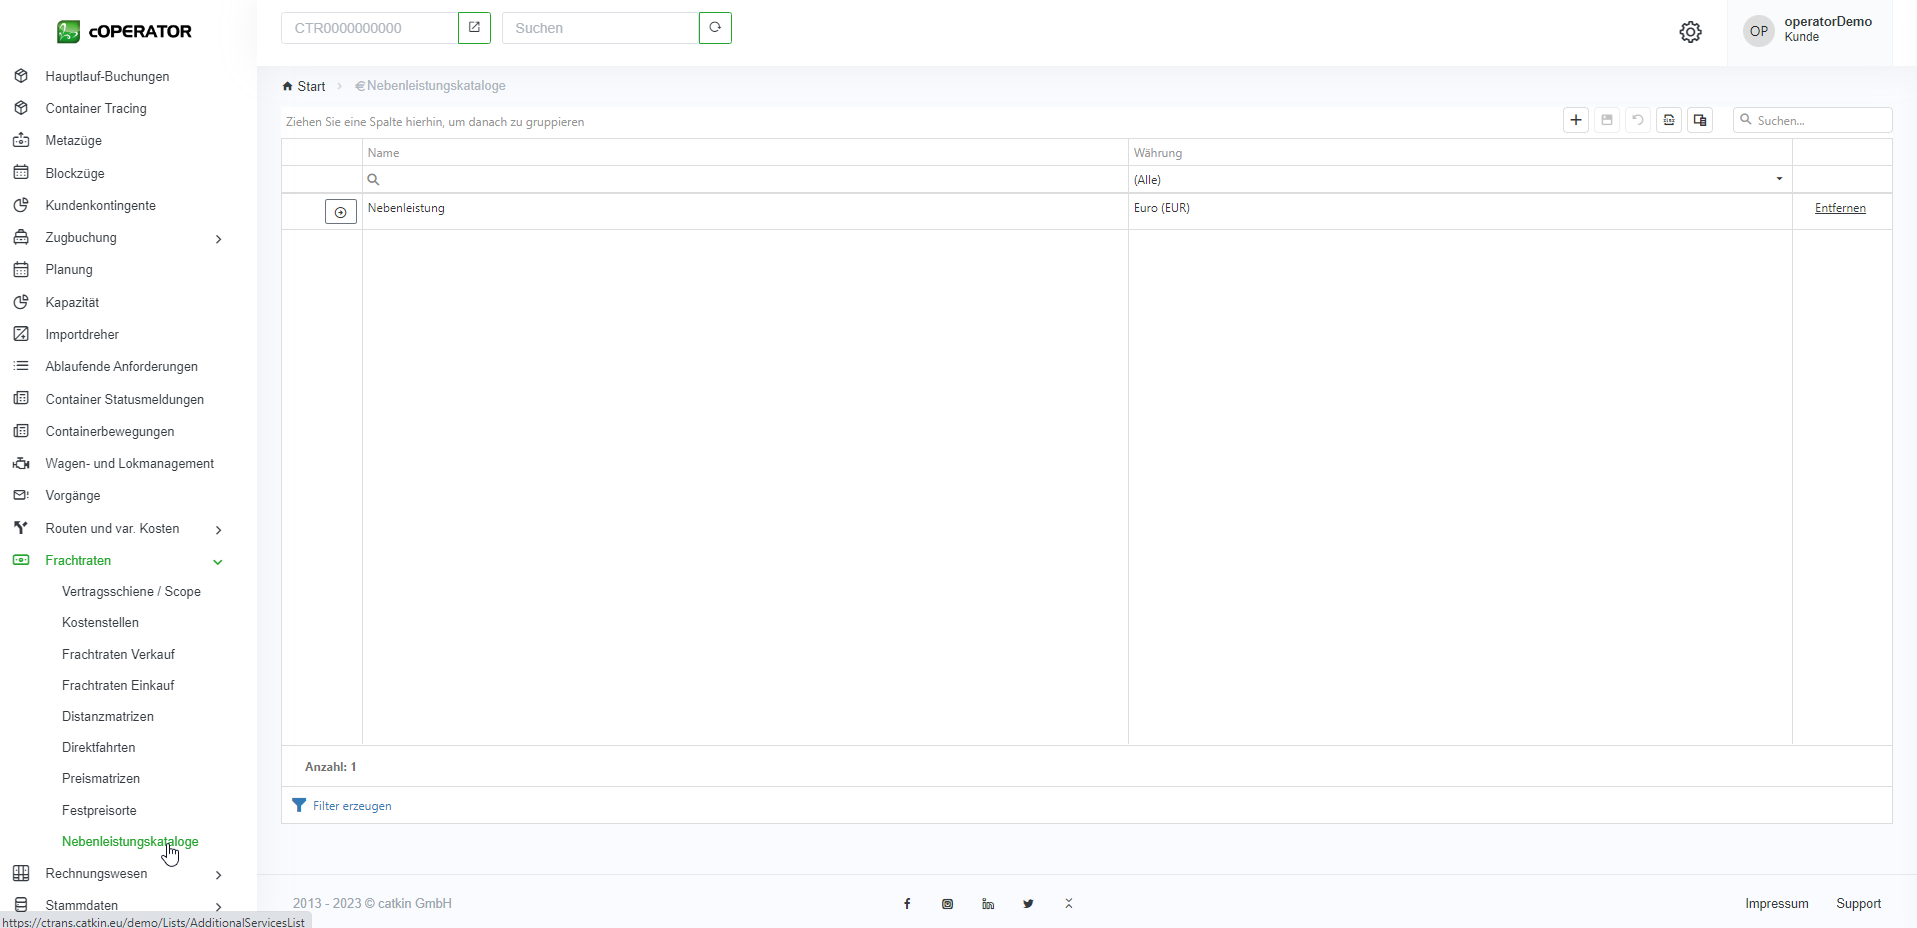Click the Entfernen link for Nebenleistung
Screen dimensions: 1917x928
tap(1840, 208)
